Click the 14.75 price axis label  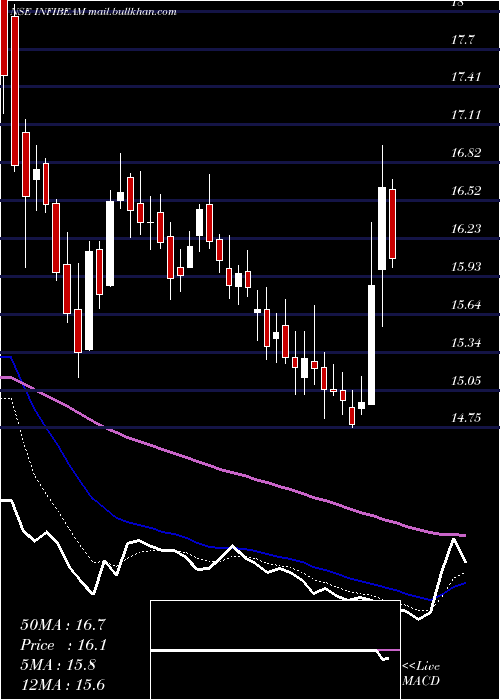tap(466, 418)
